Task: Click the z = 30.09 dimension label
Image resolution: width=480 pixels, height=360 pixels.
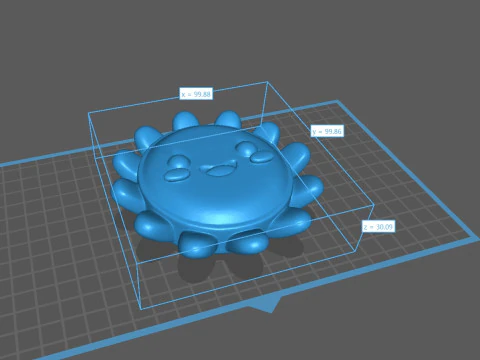Action: (378, 227)
